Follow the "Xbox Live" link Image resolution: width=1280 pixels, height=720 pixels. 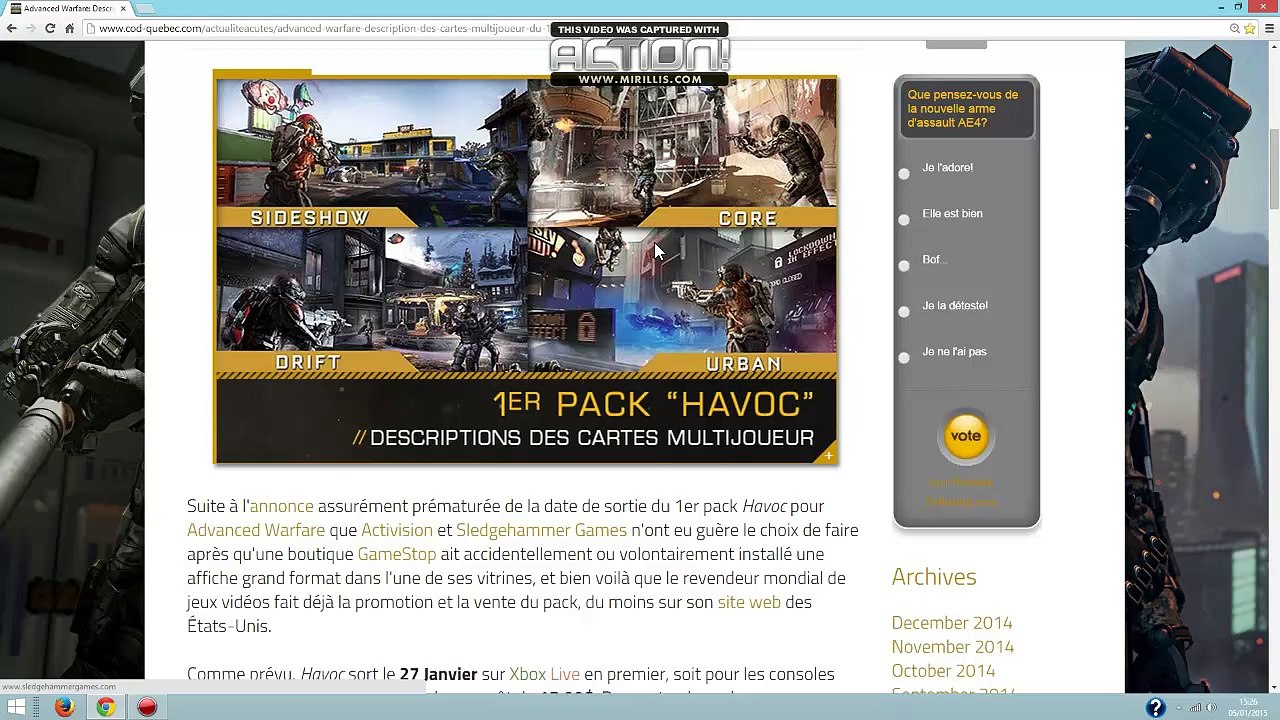click(x=544, y=674)
